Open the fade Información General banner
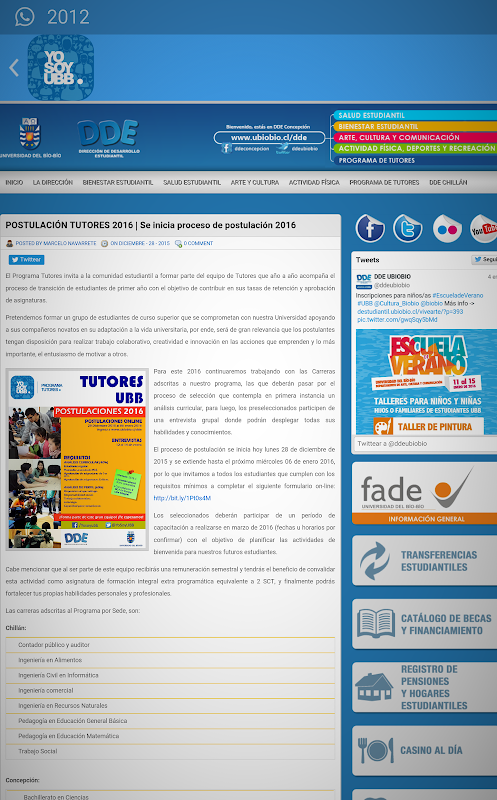Viewport: 497px width, 800px height. tap(425, 493)
